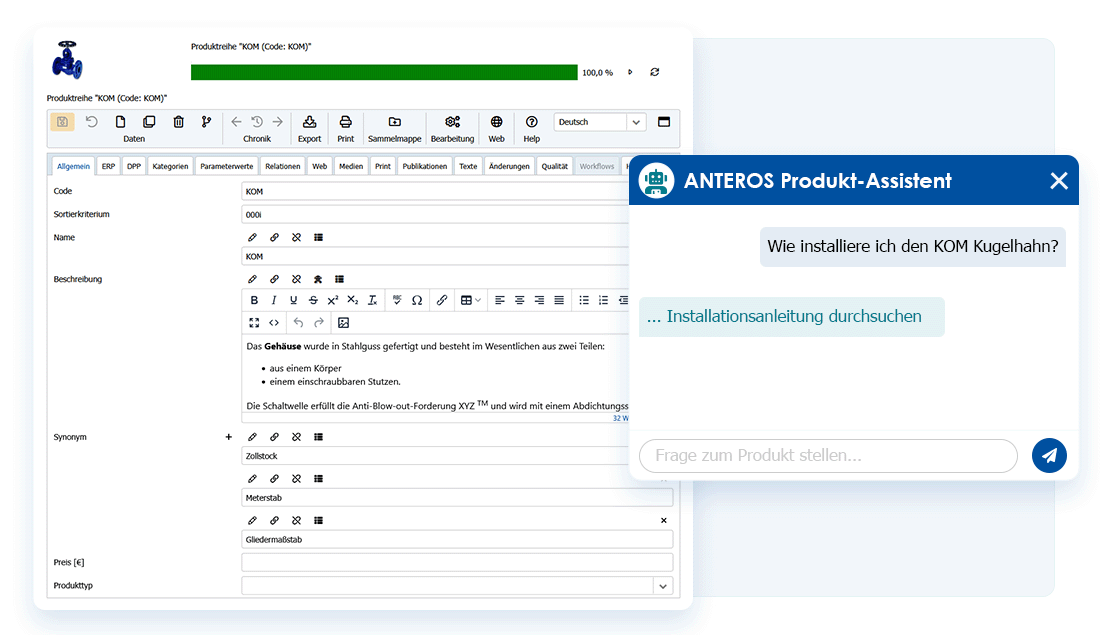Toggle subscript formatting in editor
Screen dimensions: 1100x635
coord(352,300)
